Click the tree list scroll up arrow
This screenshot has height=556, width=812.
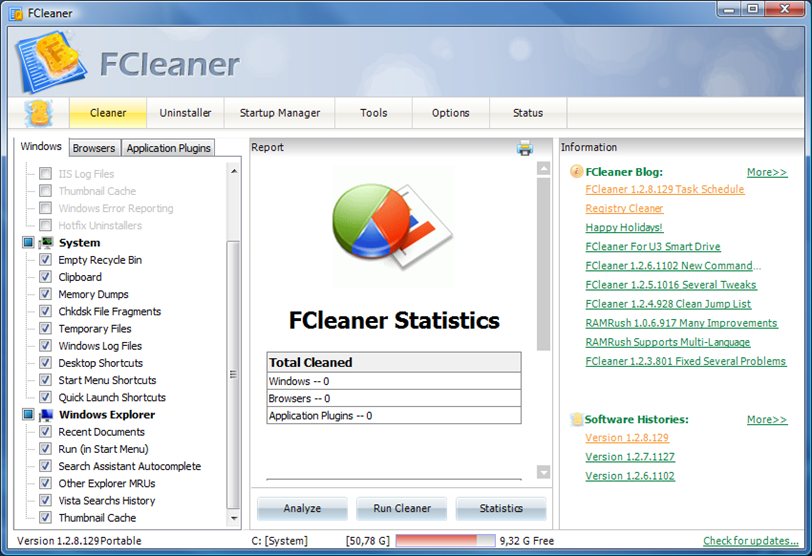tap(234, 170)
